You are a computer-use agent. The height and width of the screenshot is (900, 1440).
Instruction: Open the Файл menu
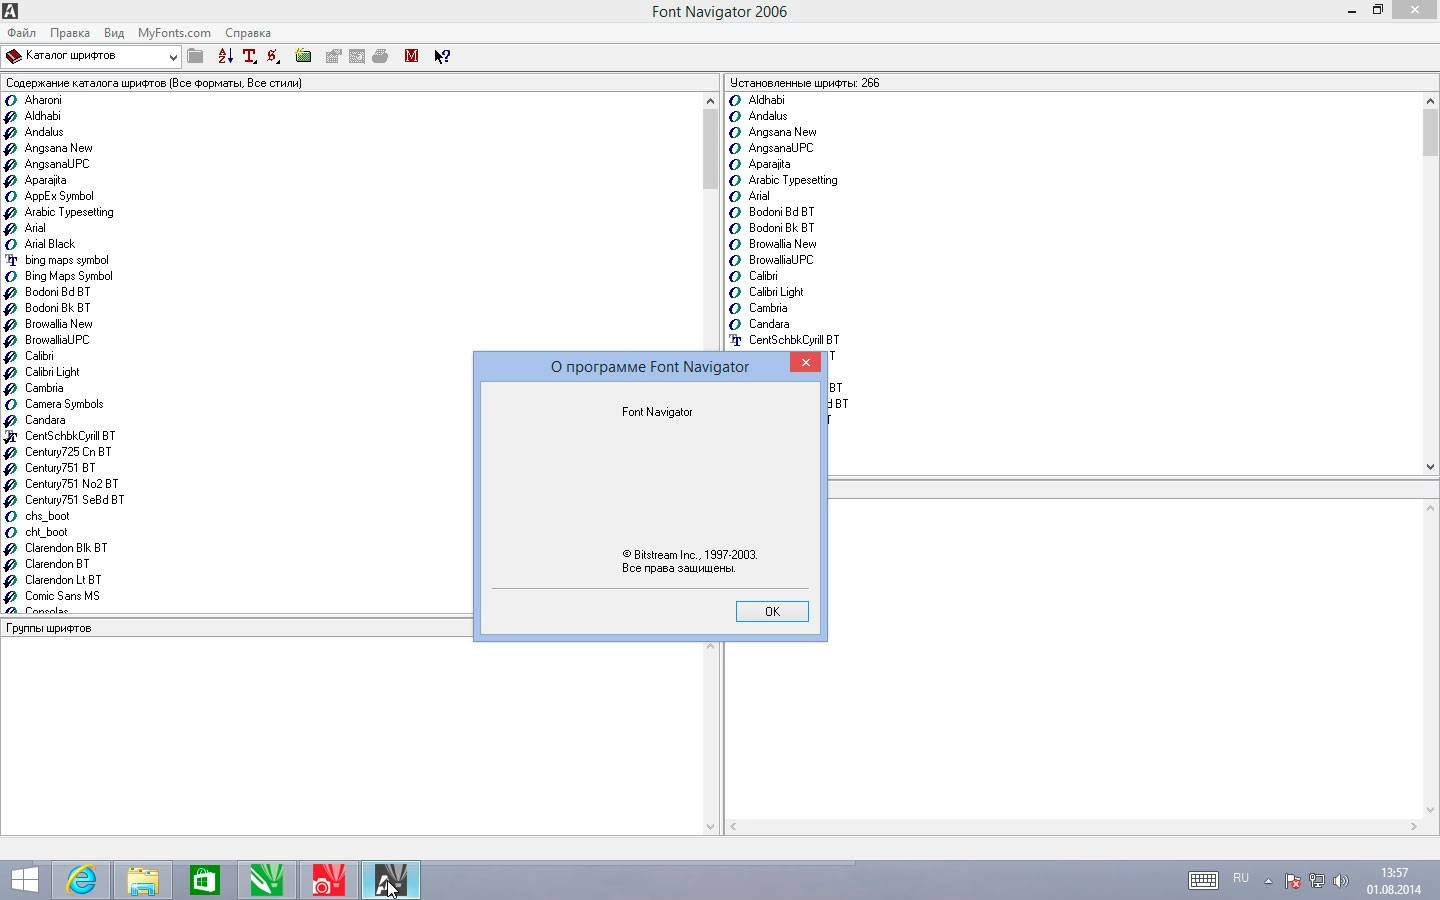point(21,33)
